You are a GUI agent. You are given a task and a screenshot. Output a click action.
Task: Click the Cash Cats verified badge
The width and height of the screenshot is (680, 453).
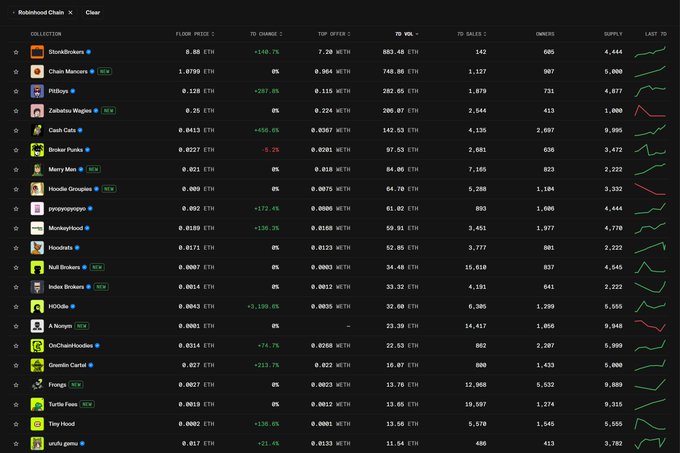click(x=80, y=130)
